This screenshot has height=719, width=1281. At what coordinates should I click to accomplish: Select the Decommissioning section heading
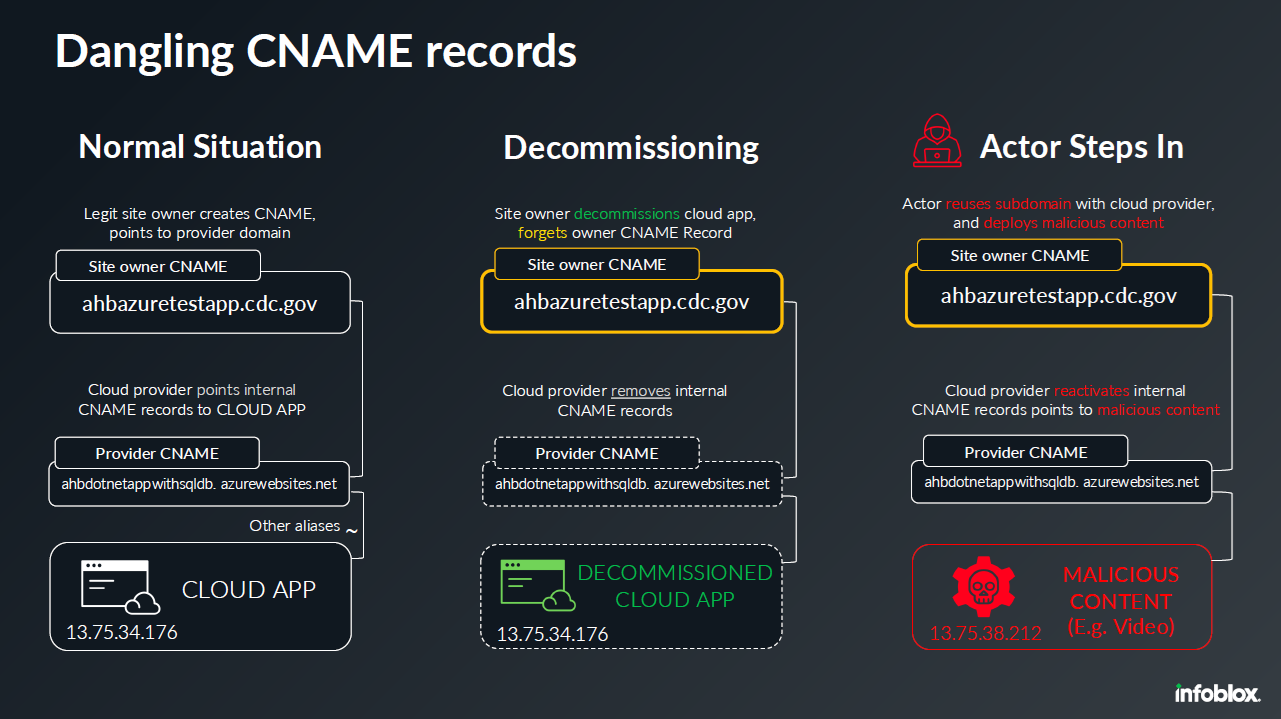point(631,146)
